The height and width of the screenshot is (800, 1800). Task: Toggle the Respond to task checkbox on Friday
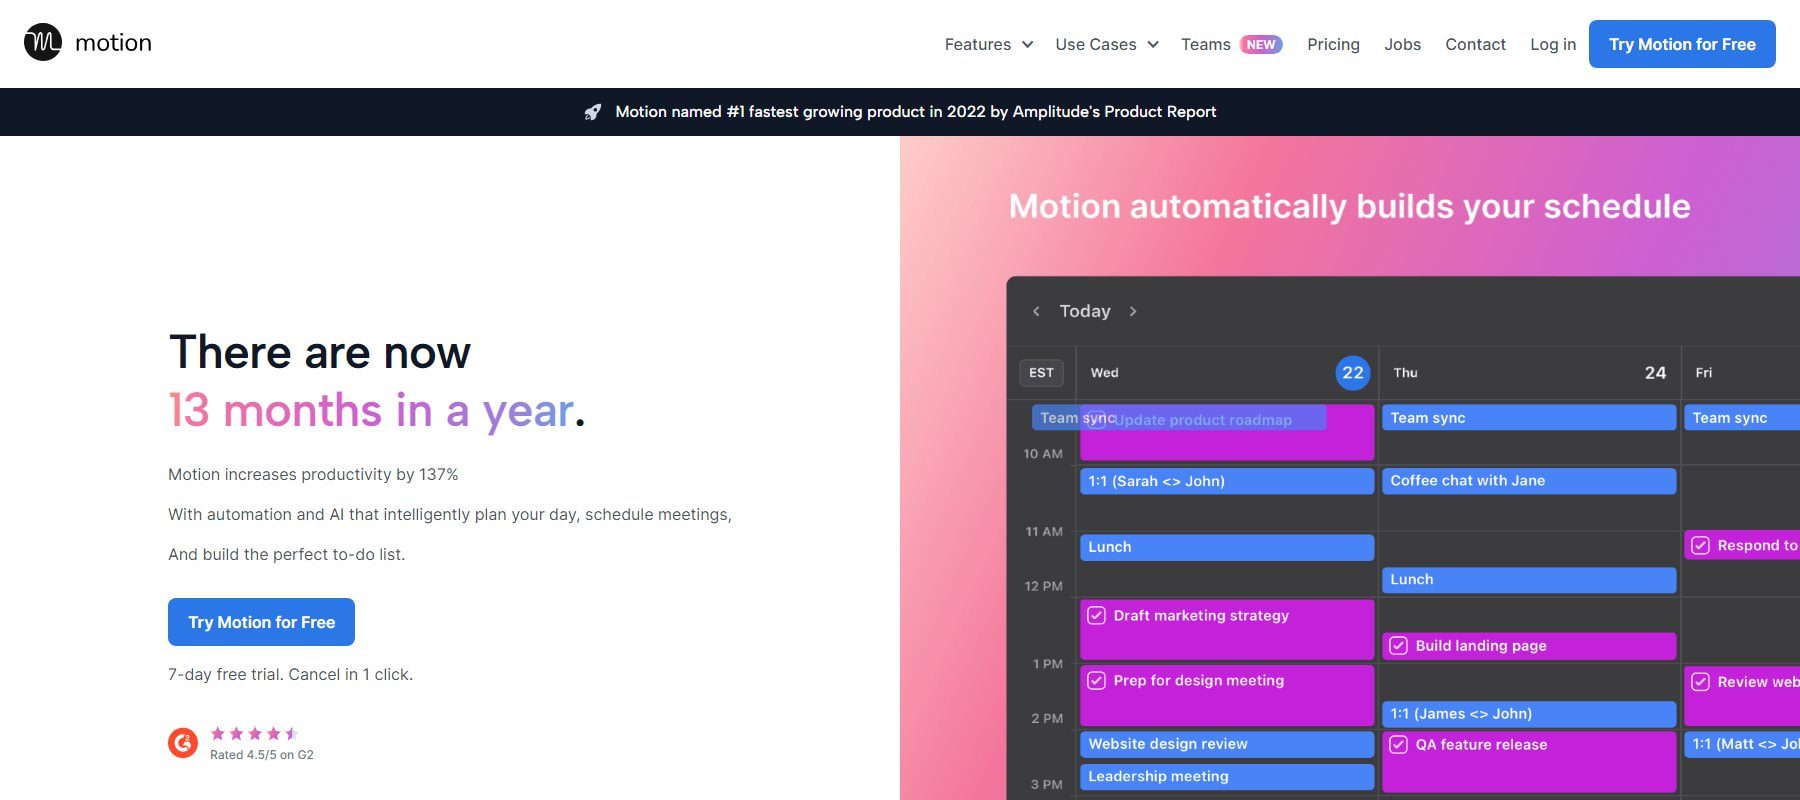(x=1701, y=545)
